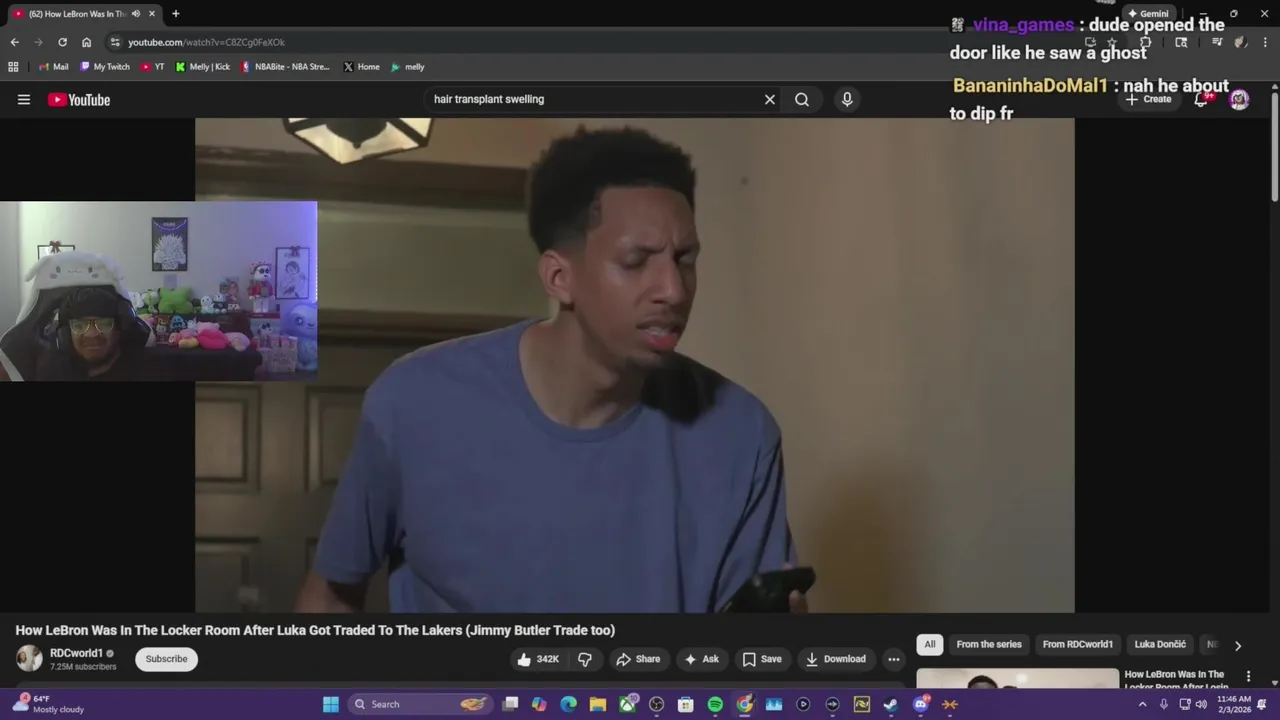The height and width of the screenshot is (720, 1280).
Task: Open the Melly | Kick bookmark
Action: (202, 67)
